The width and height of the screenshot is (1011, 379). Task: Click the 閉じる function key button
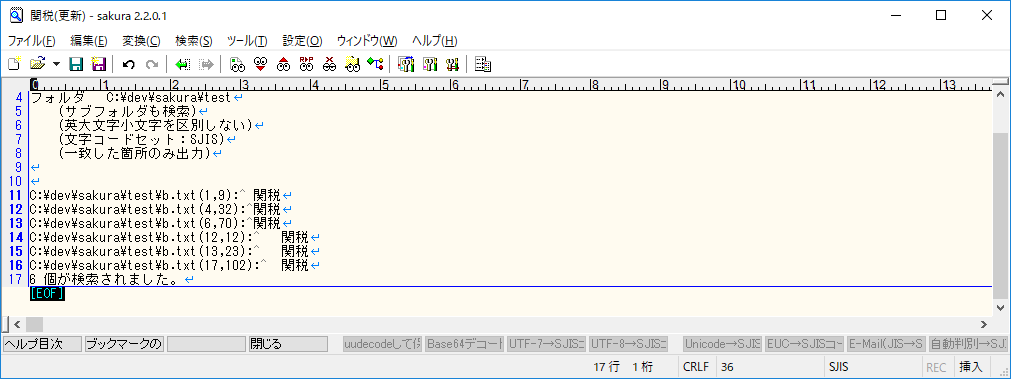(x=288, y=344)
